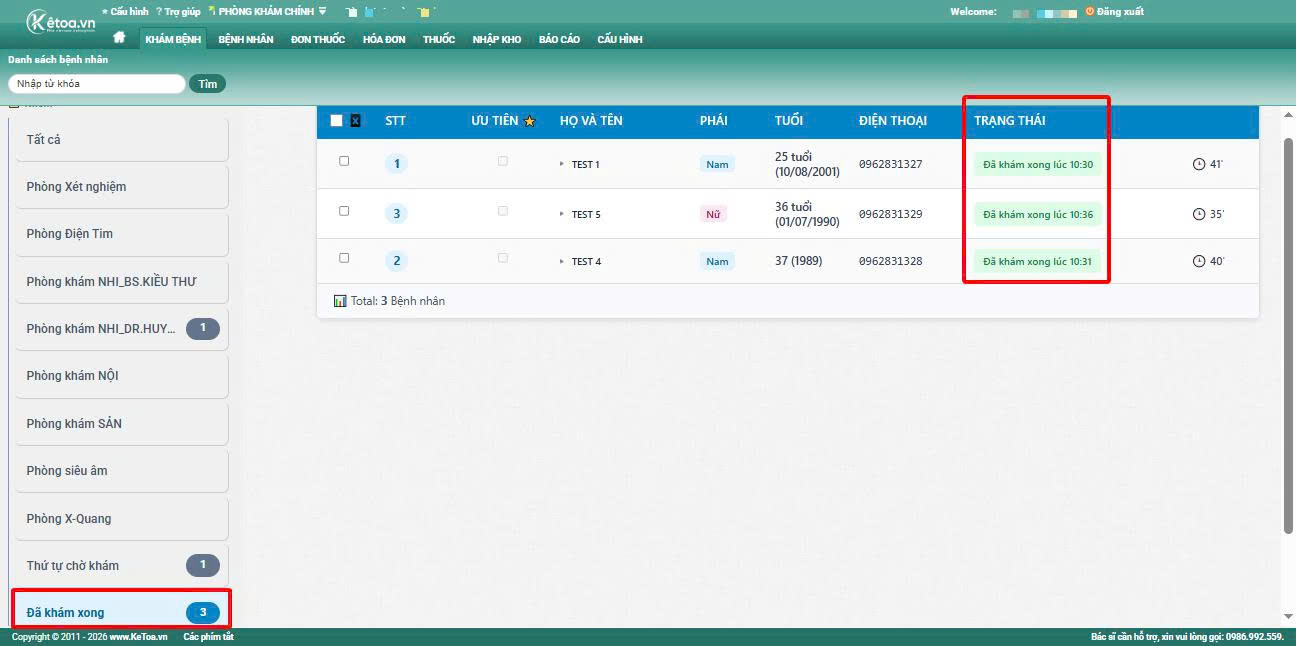This screenshot has height=646, width=1296.
Task: Select Phòng Điện Tim in the sidebar
Action: coord(121,234)
